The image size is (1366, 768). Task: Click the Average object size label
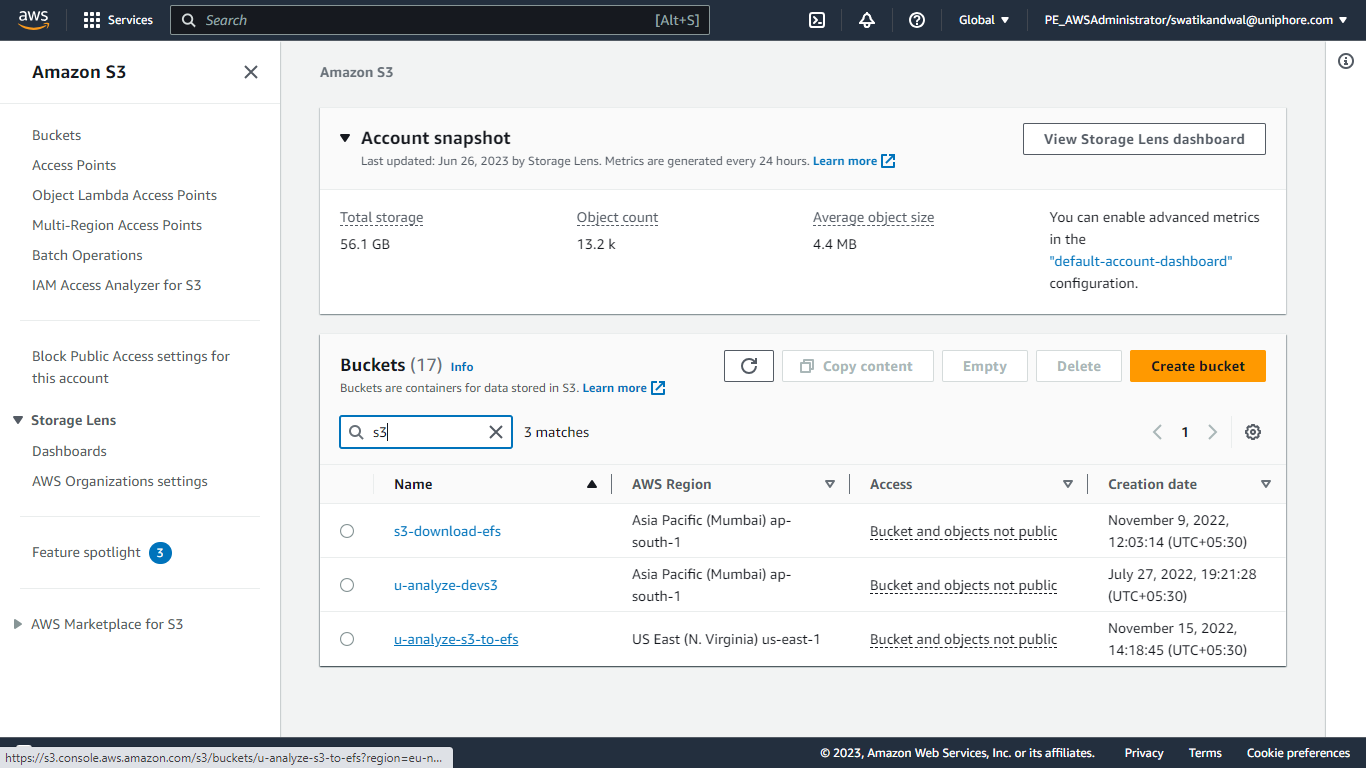tap(873, 217)
